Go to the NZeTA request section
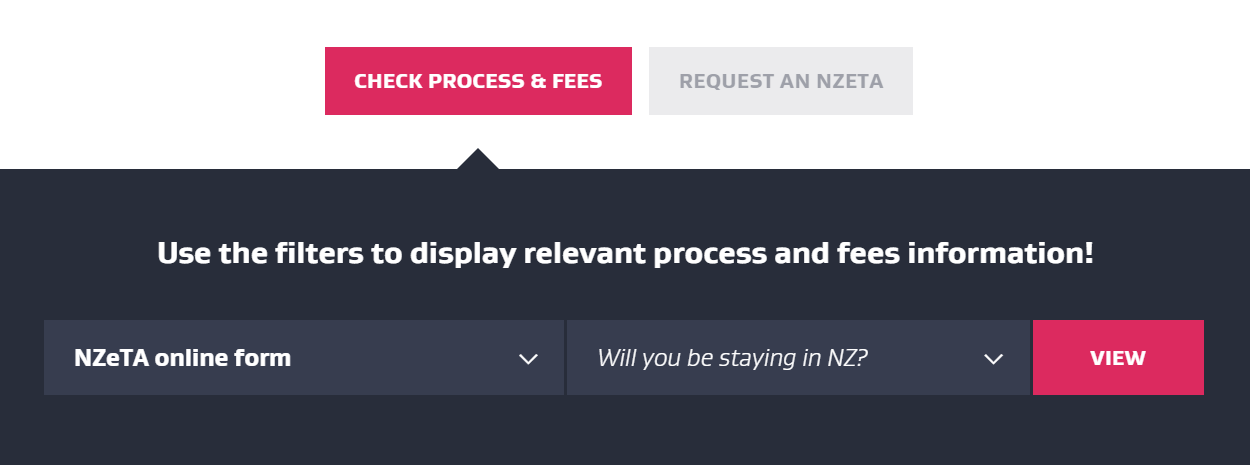1250x465 pixels. pyautogui.click(x=780, y=81)
